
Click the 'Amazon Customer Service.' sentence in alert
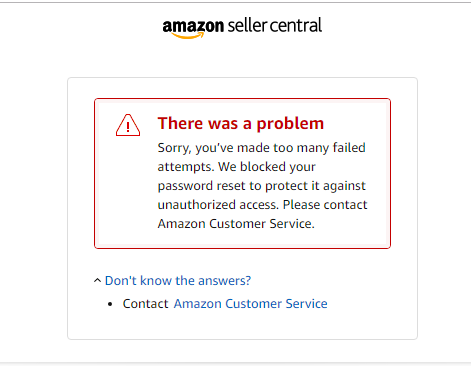tap(236, 224)
